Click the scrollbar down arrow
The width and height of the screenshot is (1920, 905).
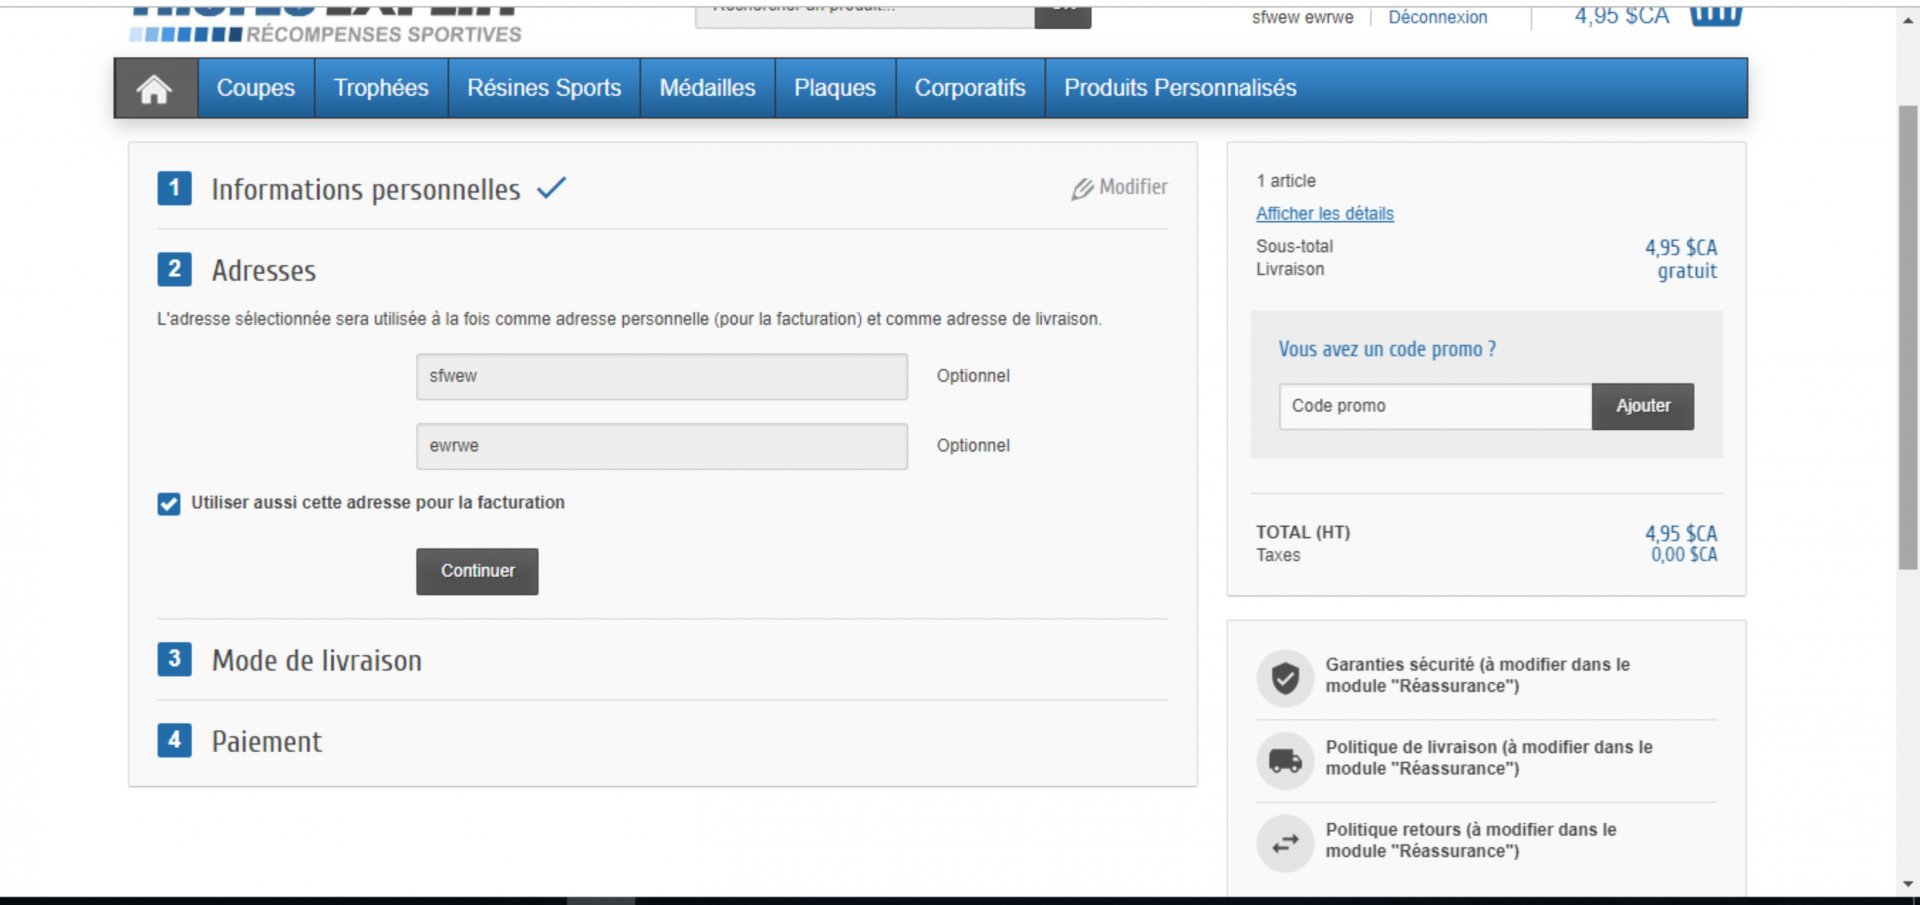click(1908, 884)
